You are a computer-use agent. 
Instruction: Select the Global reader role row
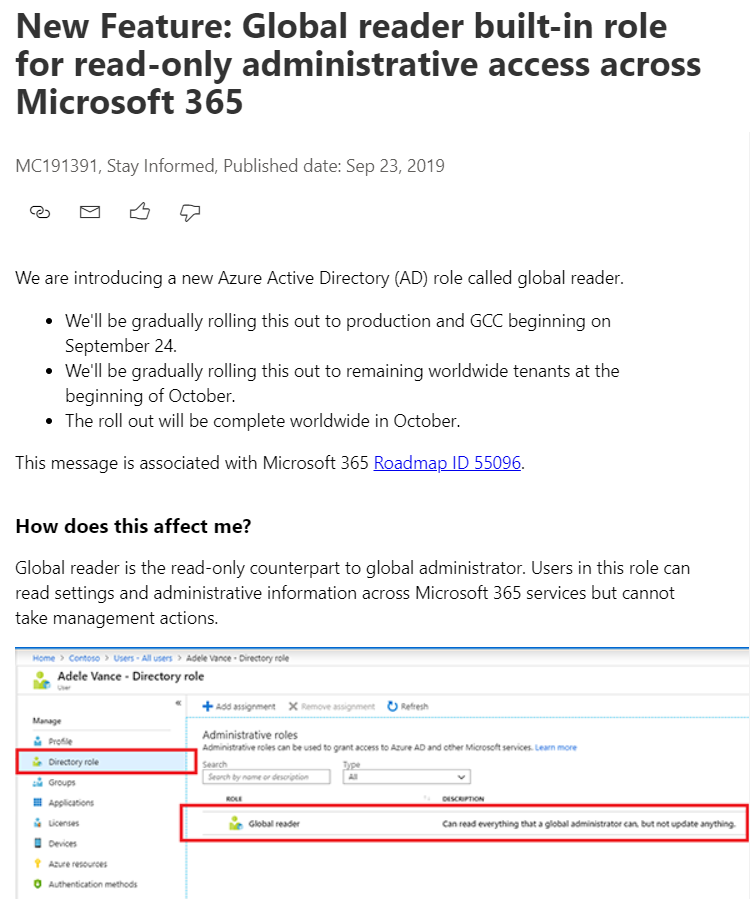click(x=464, y=823)
